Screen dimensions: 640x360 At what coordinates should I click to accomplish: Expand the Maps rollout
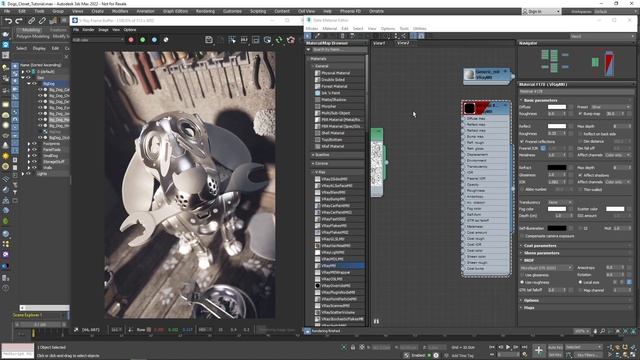pyautogui.click(x=576, y=308)
